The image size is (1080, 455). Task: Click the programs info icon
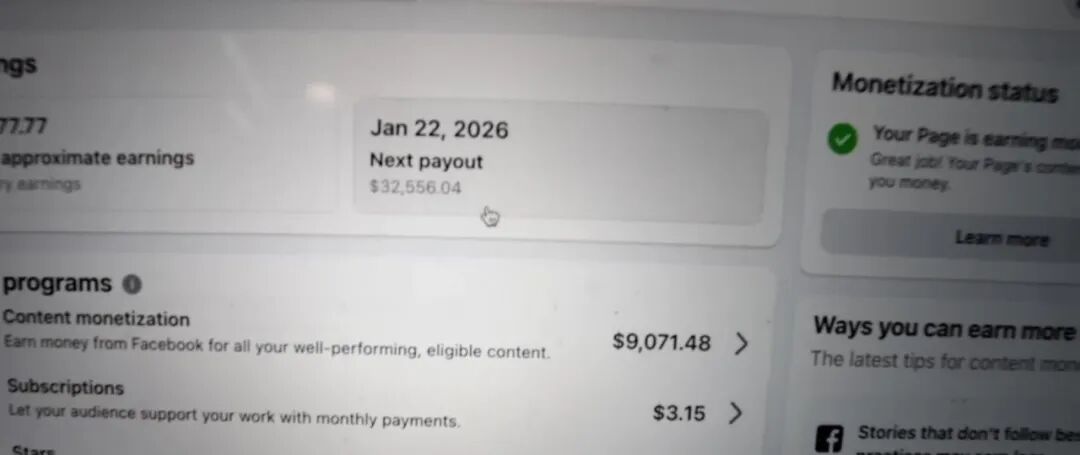(132, 284)
